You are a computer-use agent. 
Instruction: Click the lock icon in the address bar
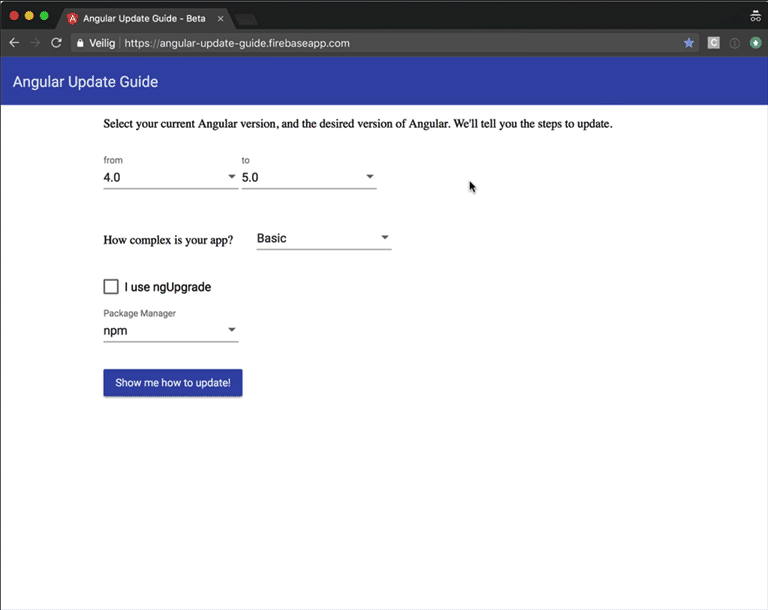(x=80, y=43)
